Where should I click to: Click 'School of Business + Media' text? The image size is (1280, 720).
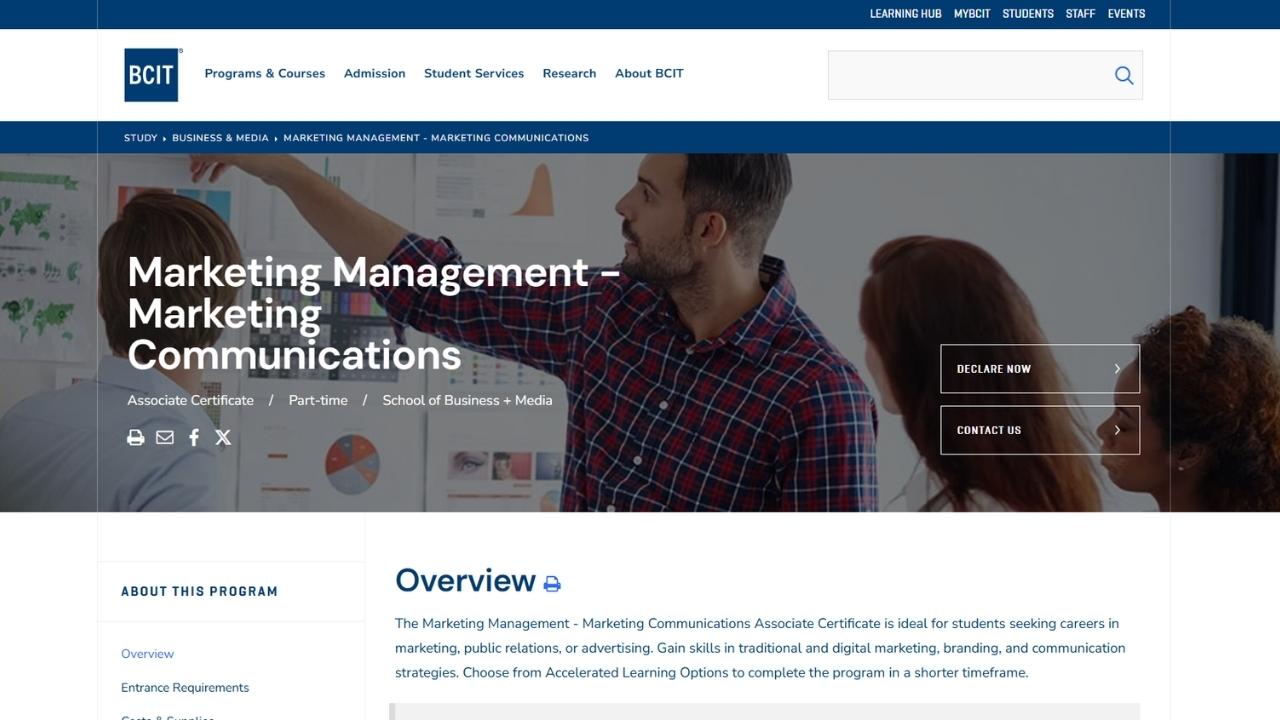coord(467,400)
